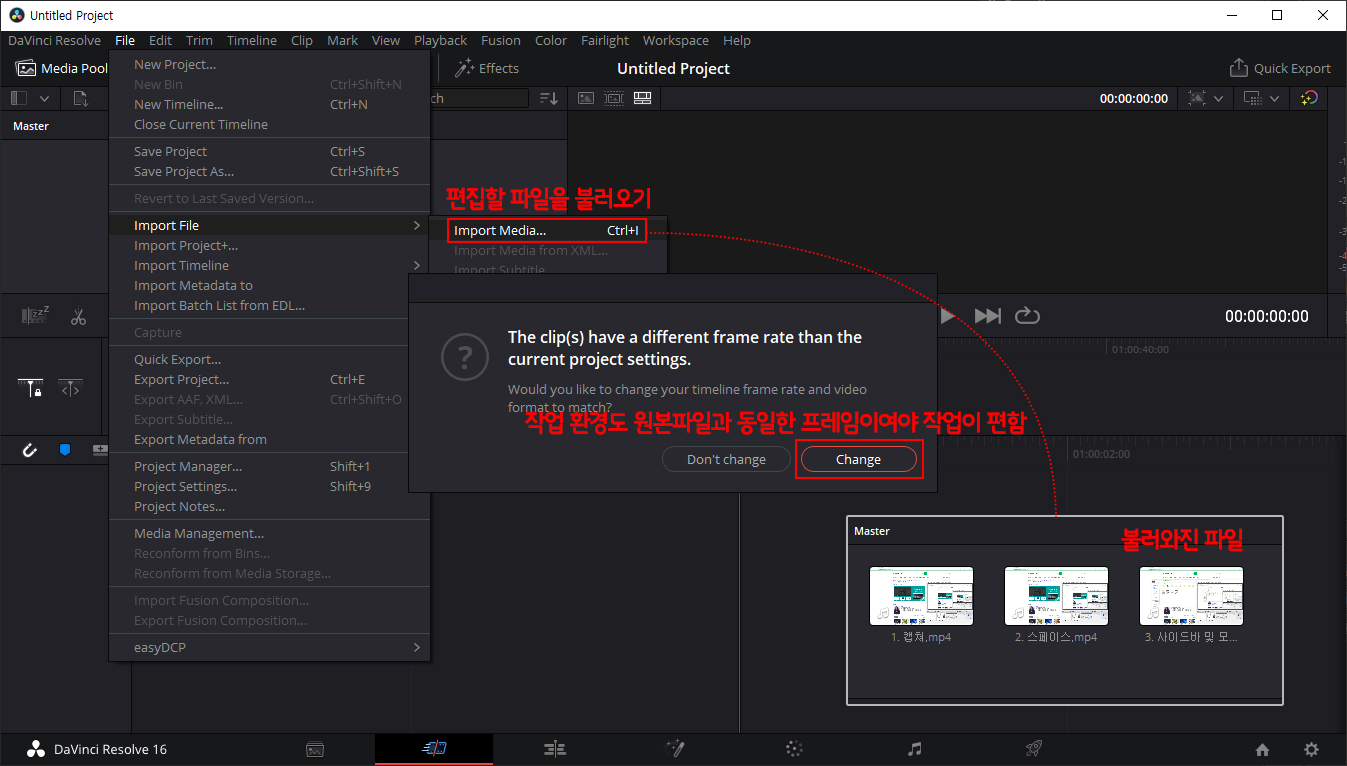Click the skip to next clip button
This screenshot has width=1347, height=766.
987,316
